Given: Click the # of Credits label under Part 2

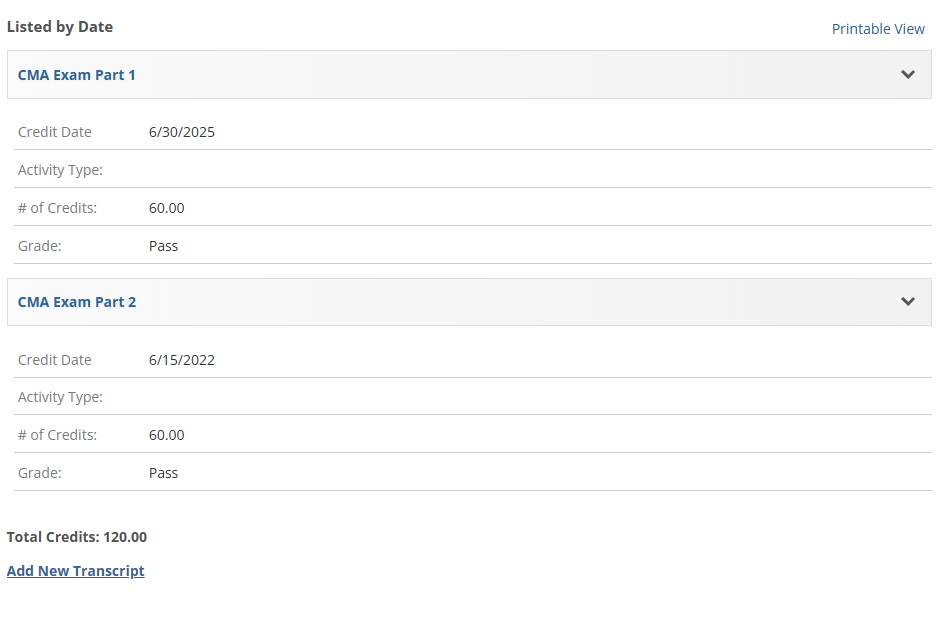Looking at the screenshot, I should pos(57,435).
